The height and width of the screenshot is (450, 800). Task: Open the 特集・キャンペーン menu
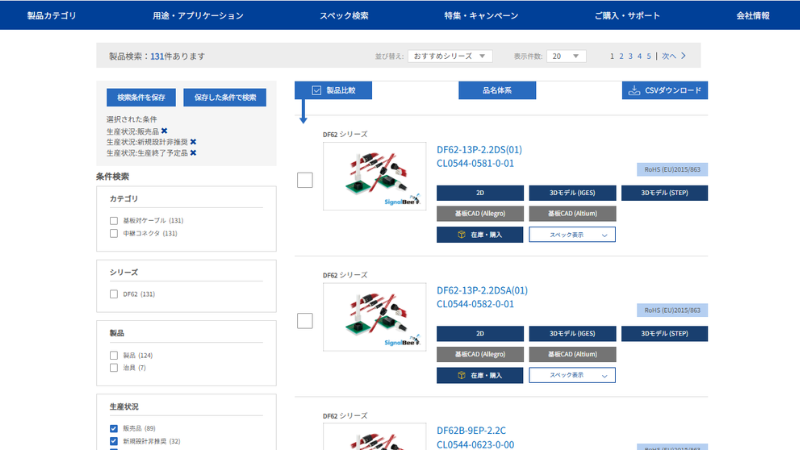[x=481, y=15]
